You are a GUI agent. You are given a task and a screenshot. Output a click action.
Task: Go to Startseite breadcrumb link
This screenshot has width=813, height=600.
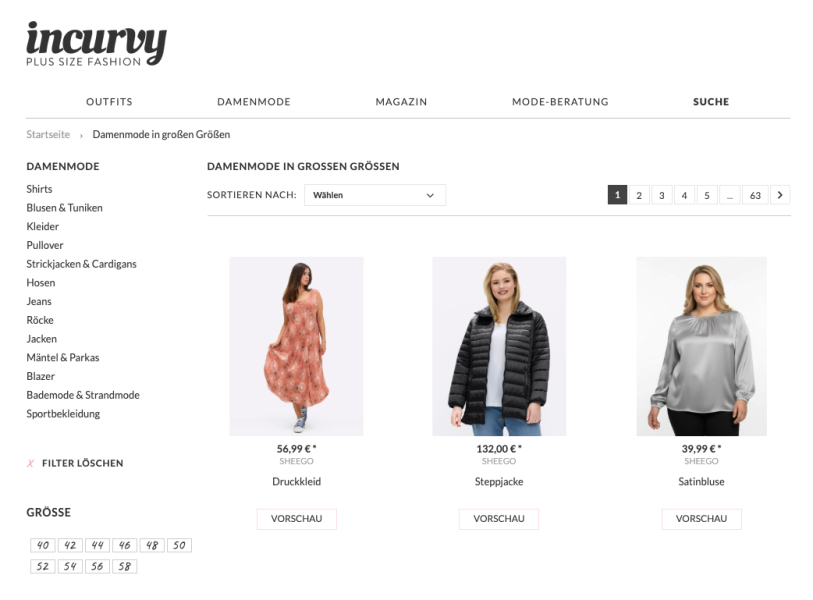(x=48, y=134)
